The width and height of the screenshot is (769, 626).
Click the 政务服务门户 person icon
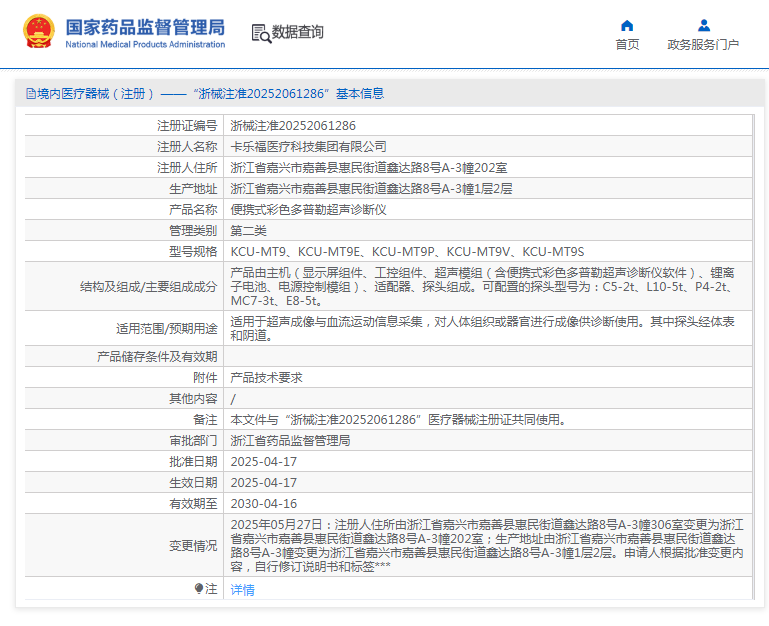(x=703, y=25)
